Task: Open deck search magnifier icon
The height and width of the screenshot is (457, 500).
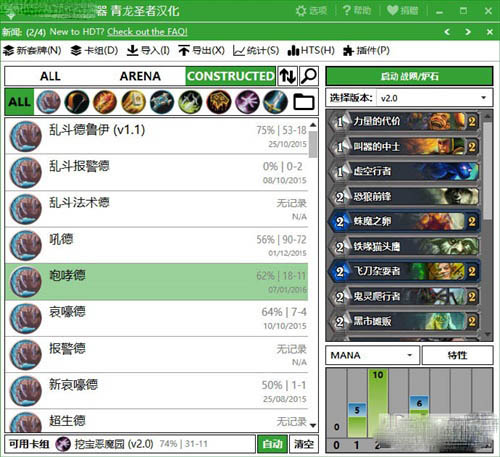Action: click(x=309, y=76)
